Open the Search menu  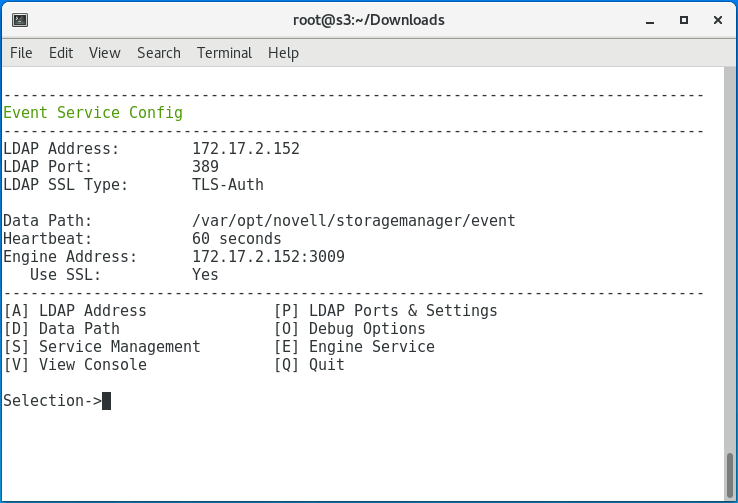[159, 53]
